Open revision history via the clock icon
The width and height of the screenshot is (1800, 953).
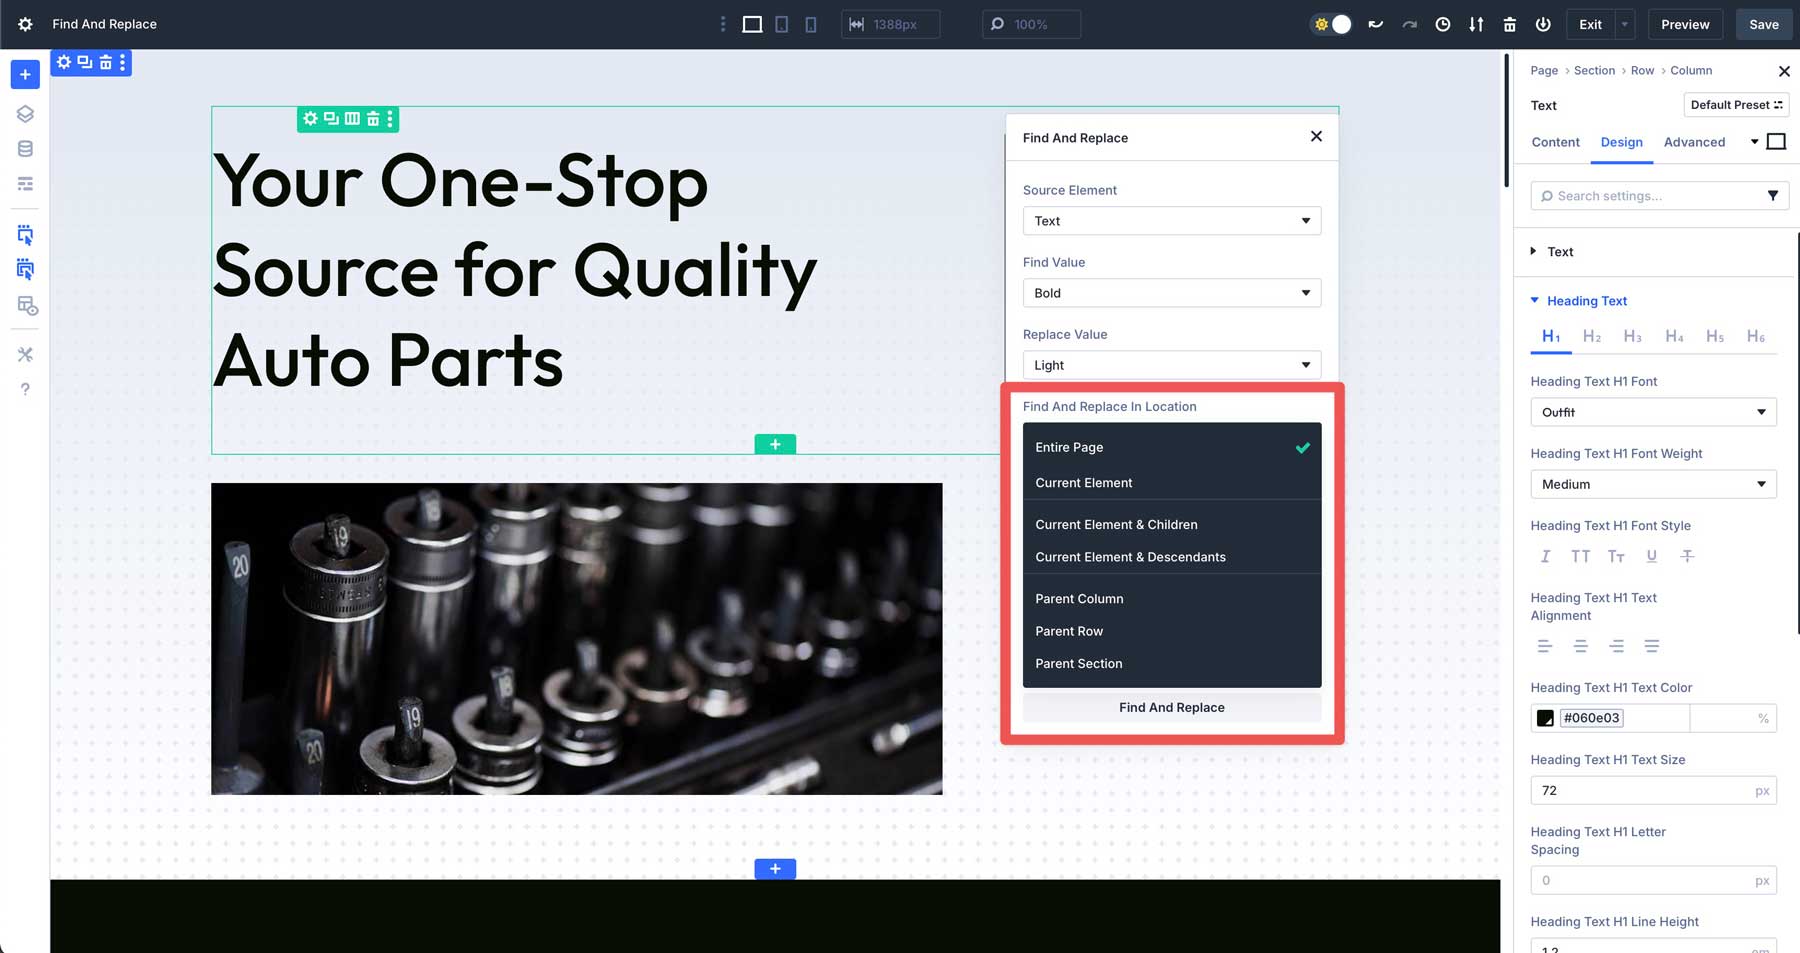click(x=1442, y=24)
